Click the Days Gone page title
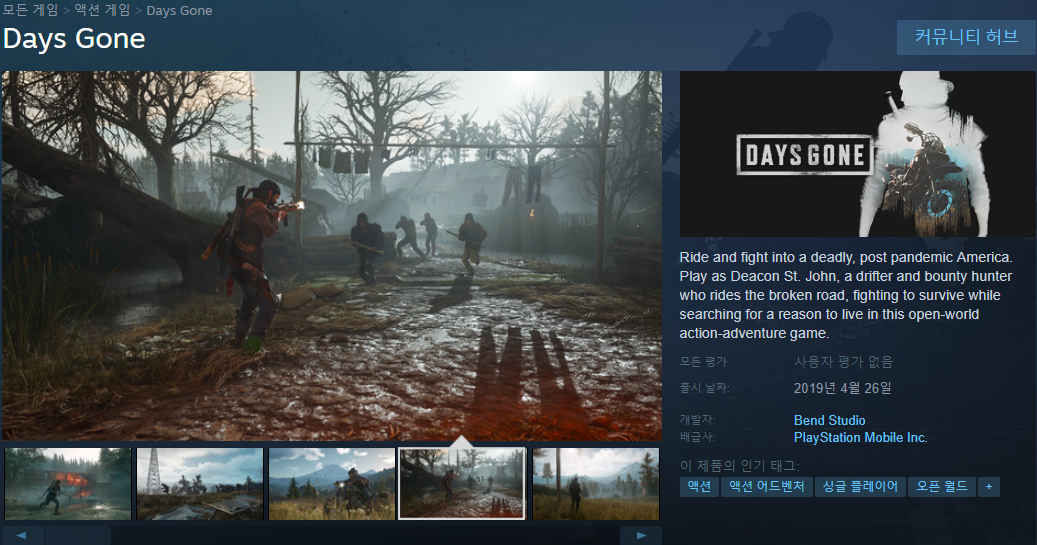The width and height of the screenshot is (1037, 545). click(x=74, y=39)
